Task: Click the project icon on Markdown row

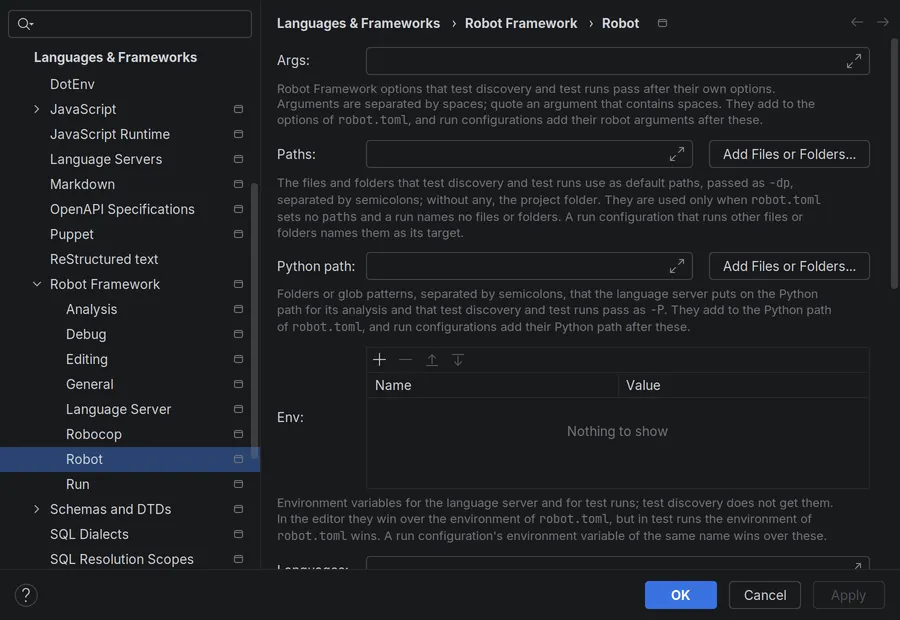Action: (238, 184)
